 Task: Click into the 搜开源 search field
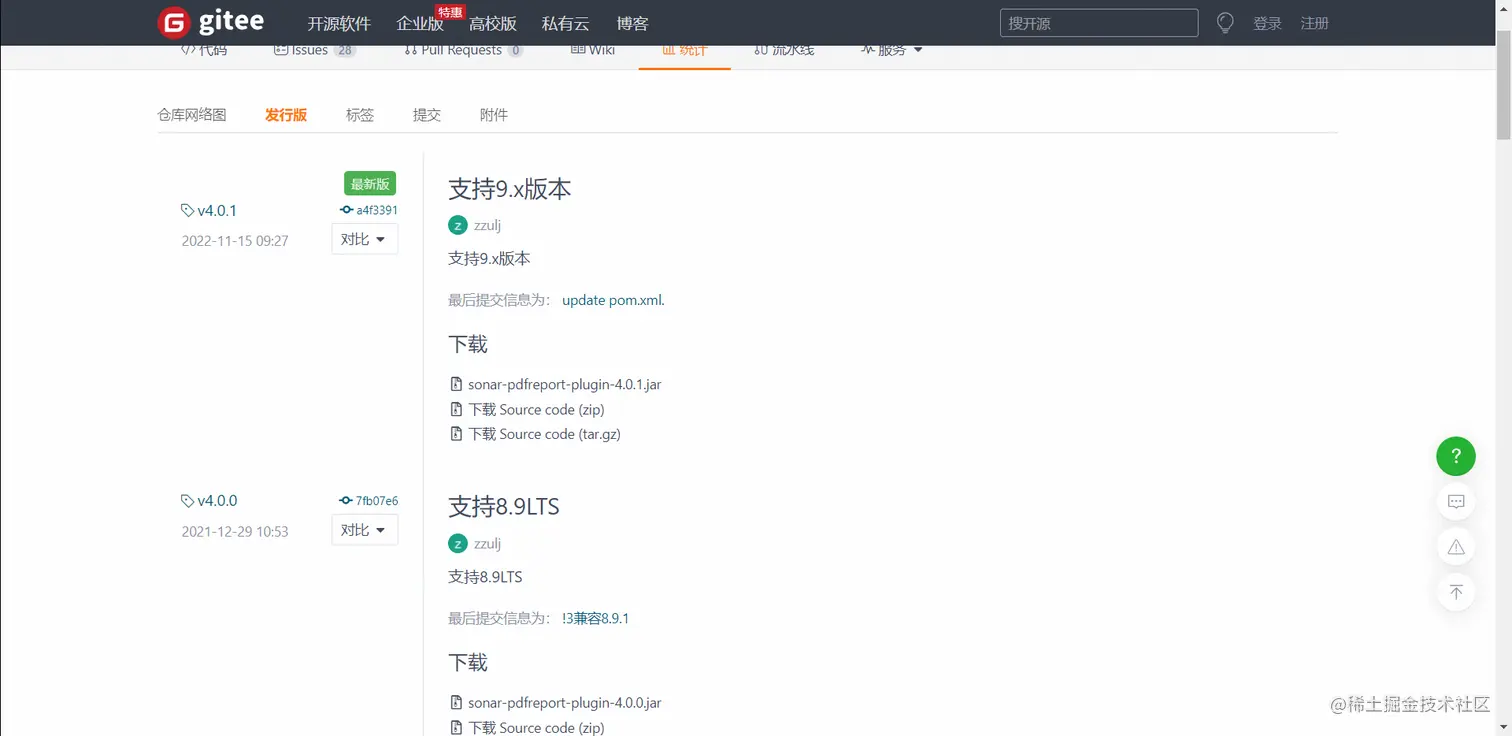1098,22
